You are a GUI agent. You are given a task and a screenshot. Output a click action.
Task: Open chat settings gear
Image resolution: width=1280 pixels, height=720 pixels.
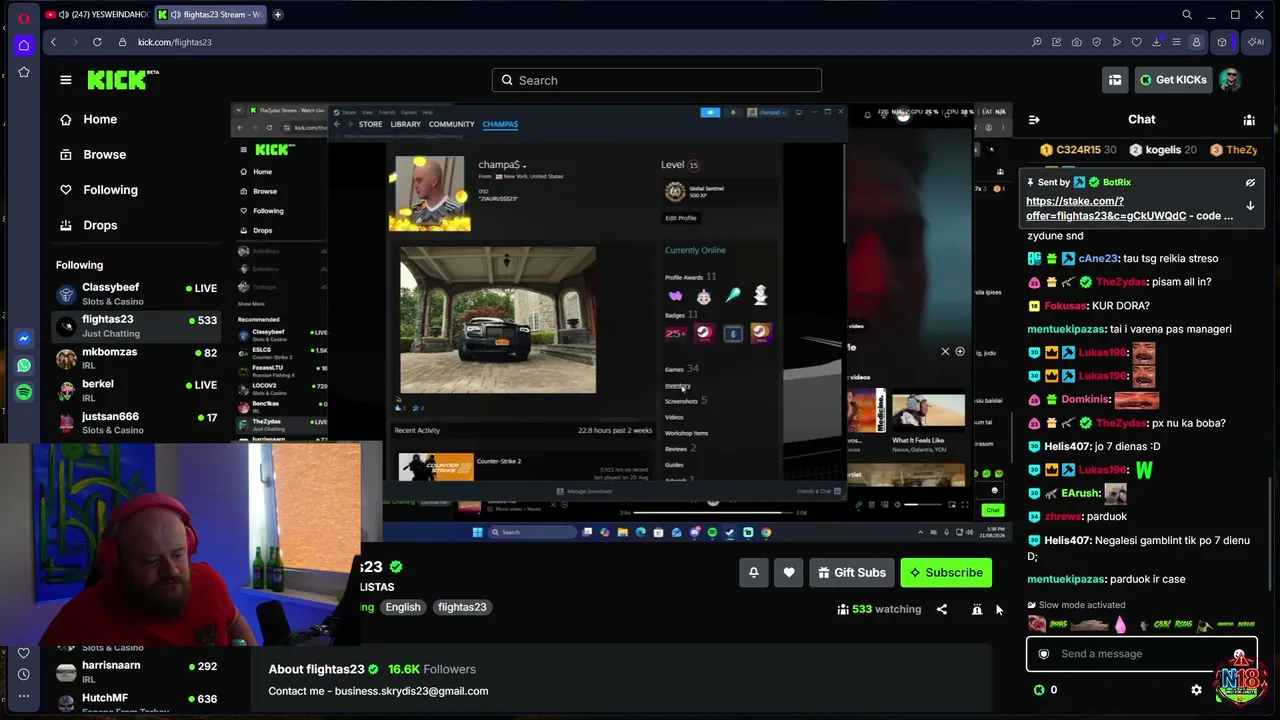click(x=1196, y=690)
